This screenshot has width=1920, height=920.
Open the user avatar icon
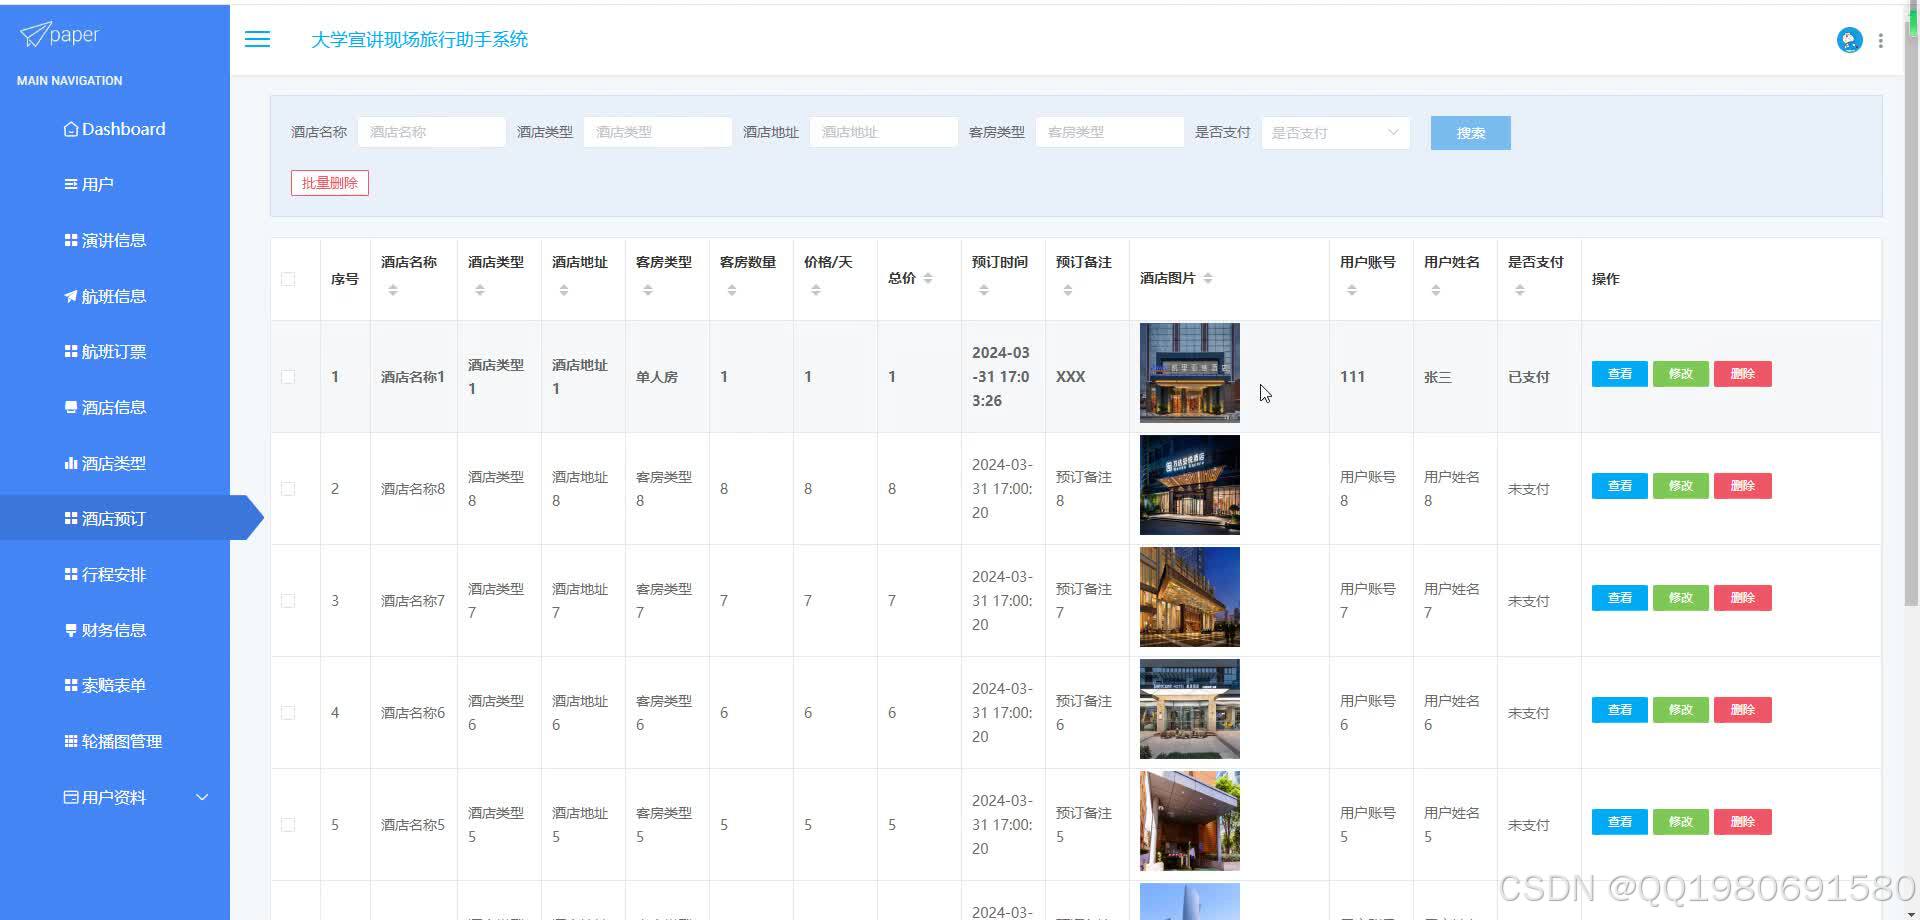1849,40
